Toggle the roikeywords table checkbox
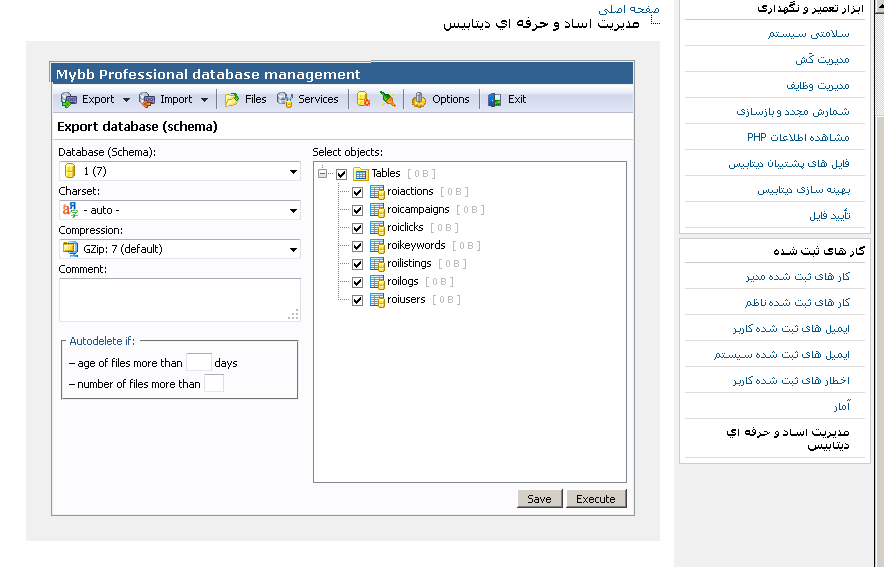Screen dimensions: 884x567 pyautogui.click(x=357, y=246)
